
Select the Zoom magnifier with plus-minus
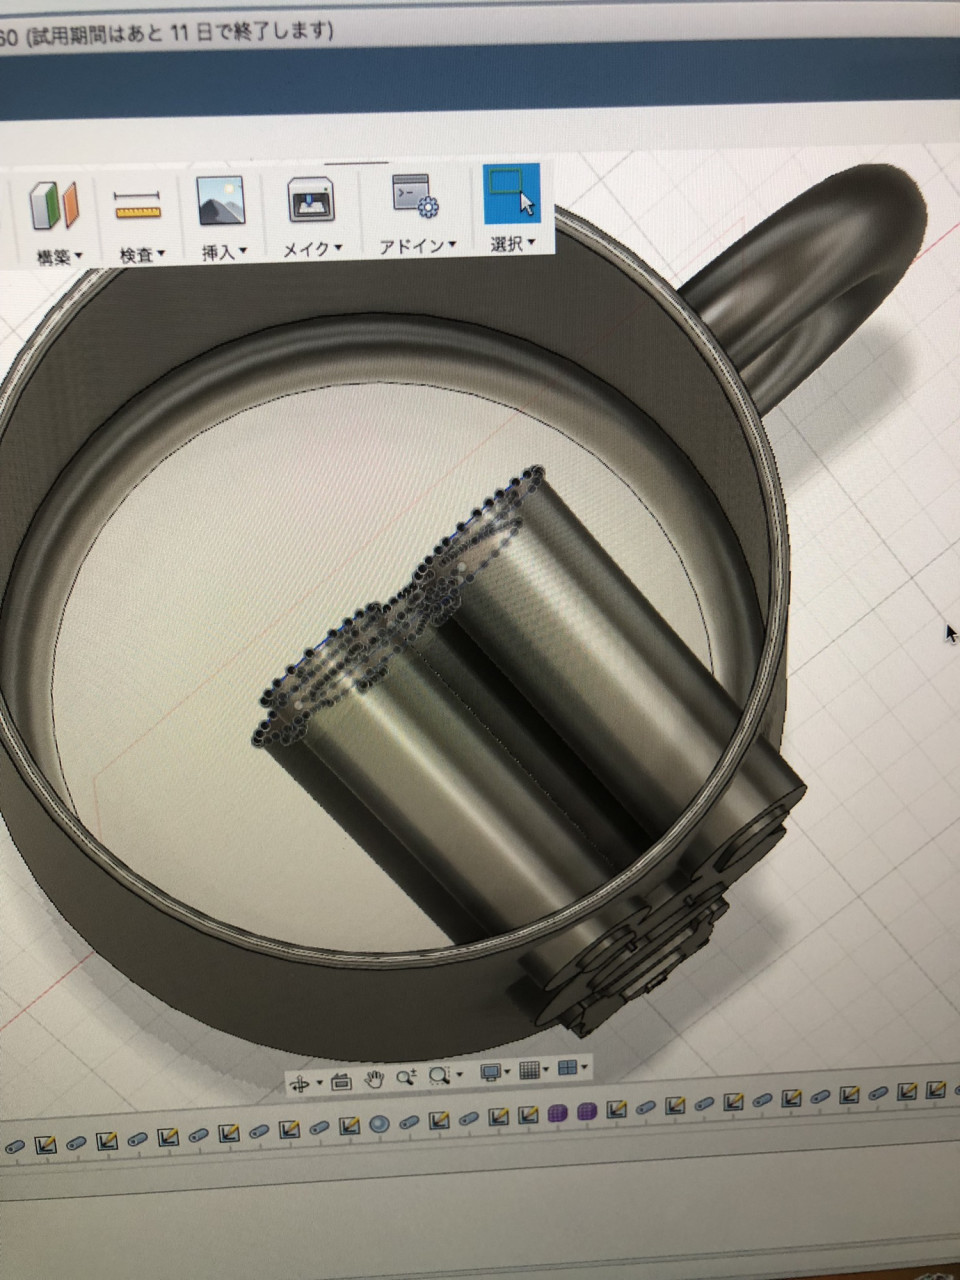407,1077
